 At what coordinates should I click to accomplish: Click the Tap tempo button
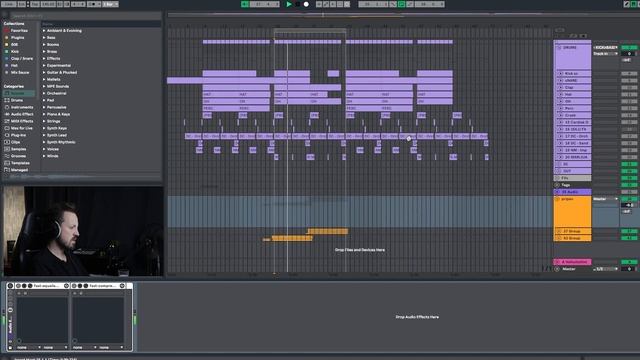coord(35,4)
